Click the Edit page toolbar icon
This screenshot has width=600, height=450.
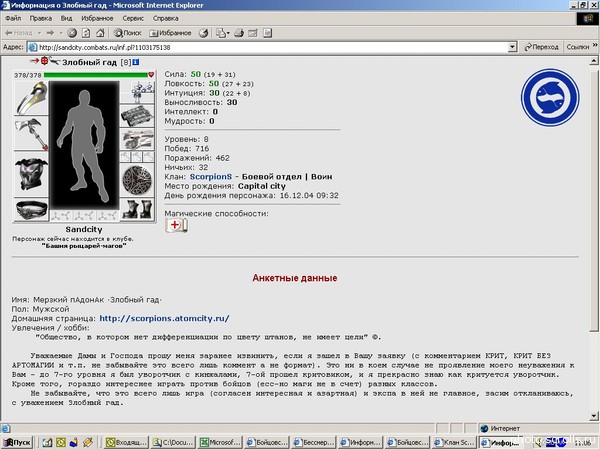tap(253, 33)
